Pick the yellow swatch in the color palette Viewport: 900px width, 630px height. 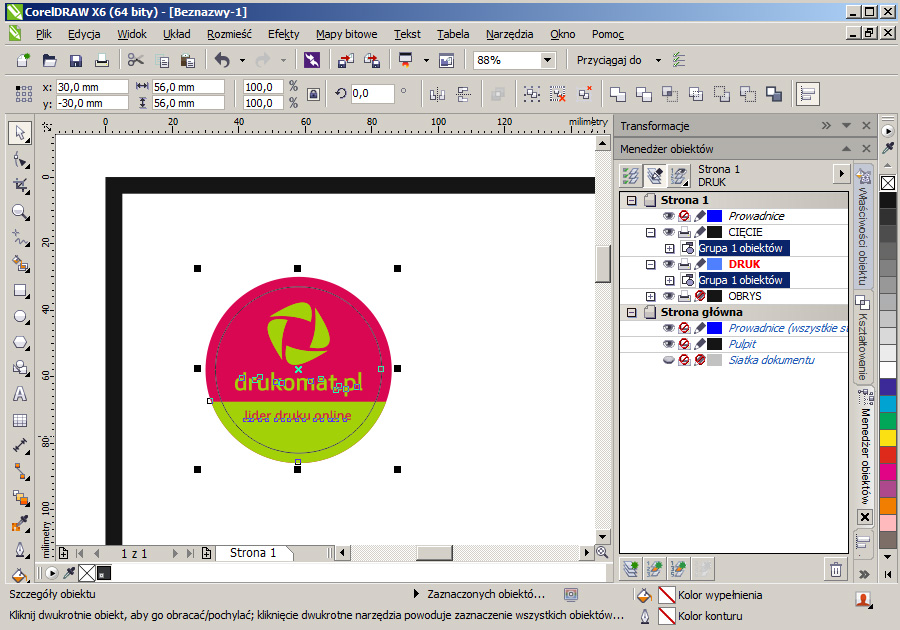[888, 438]
